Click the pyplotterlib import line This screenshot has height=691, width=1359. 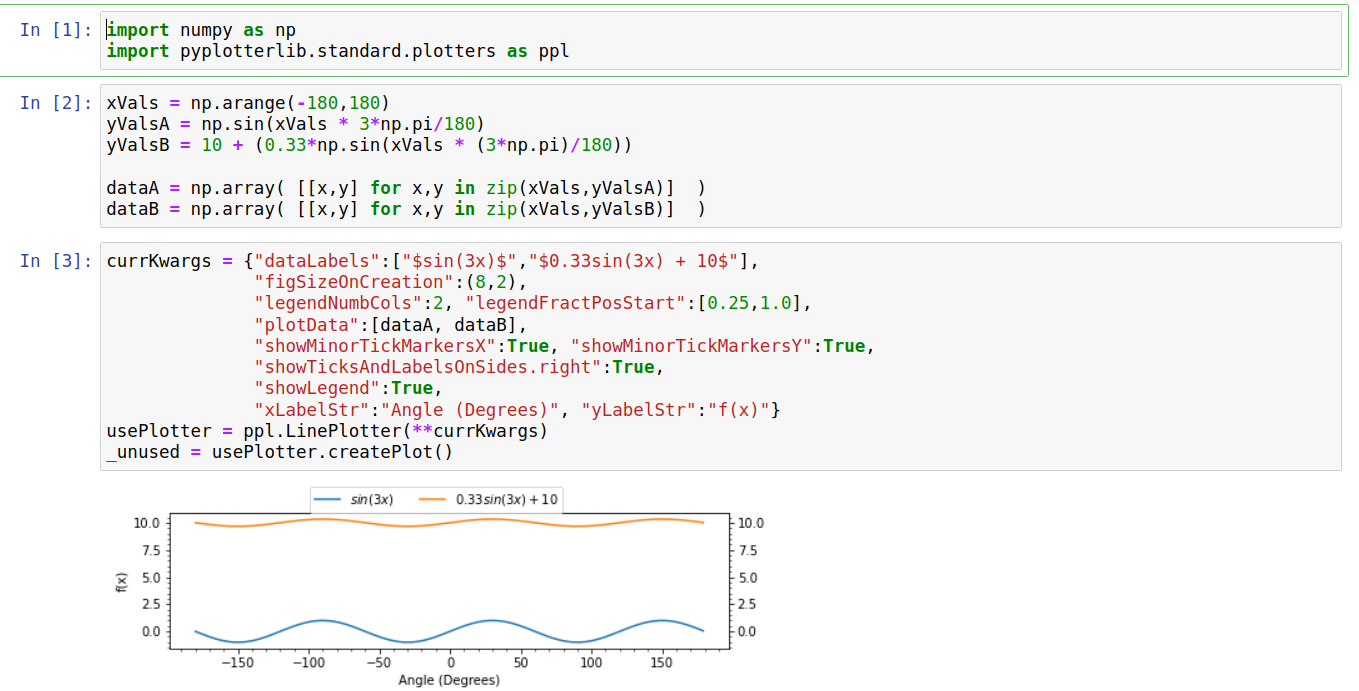[x=338, y=51]
